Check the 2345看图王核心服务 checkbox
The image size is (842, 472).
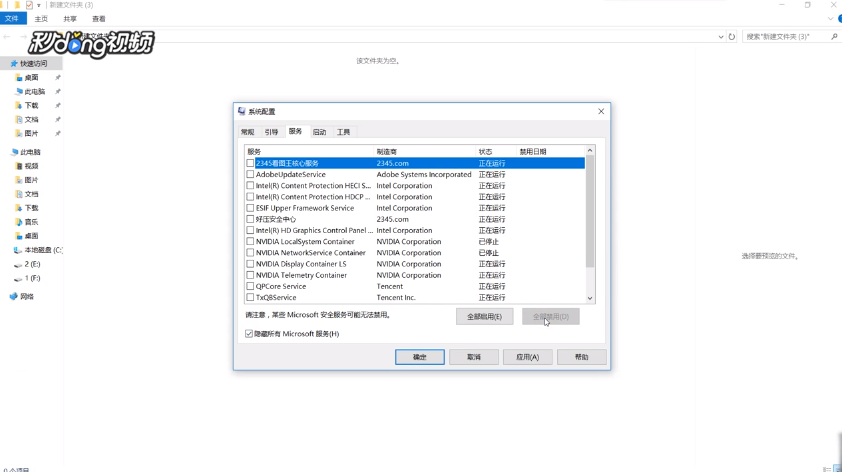tap(250, 163)
